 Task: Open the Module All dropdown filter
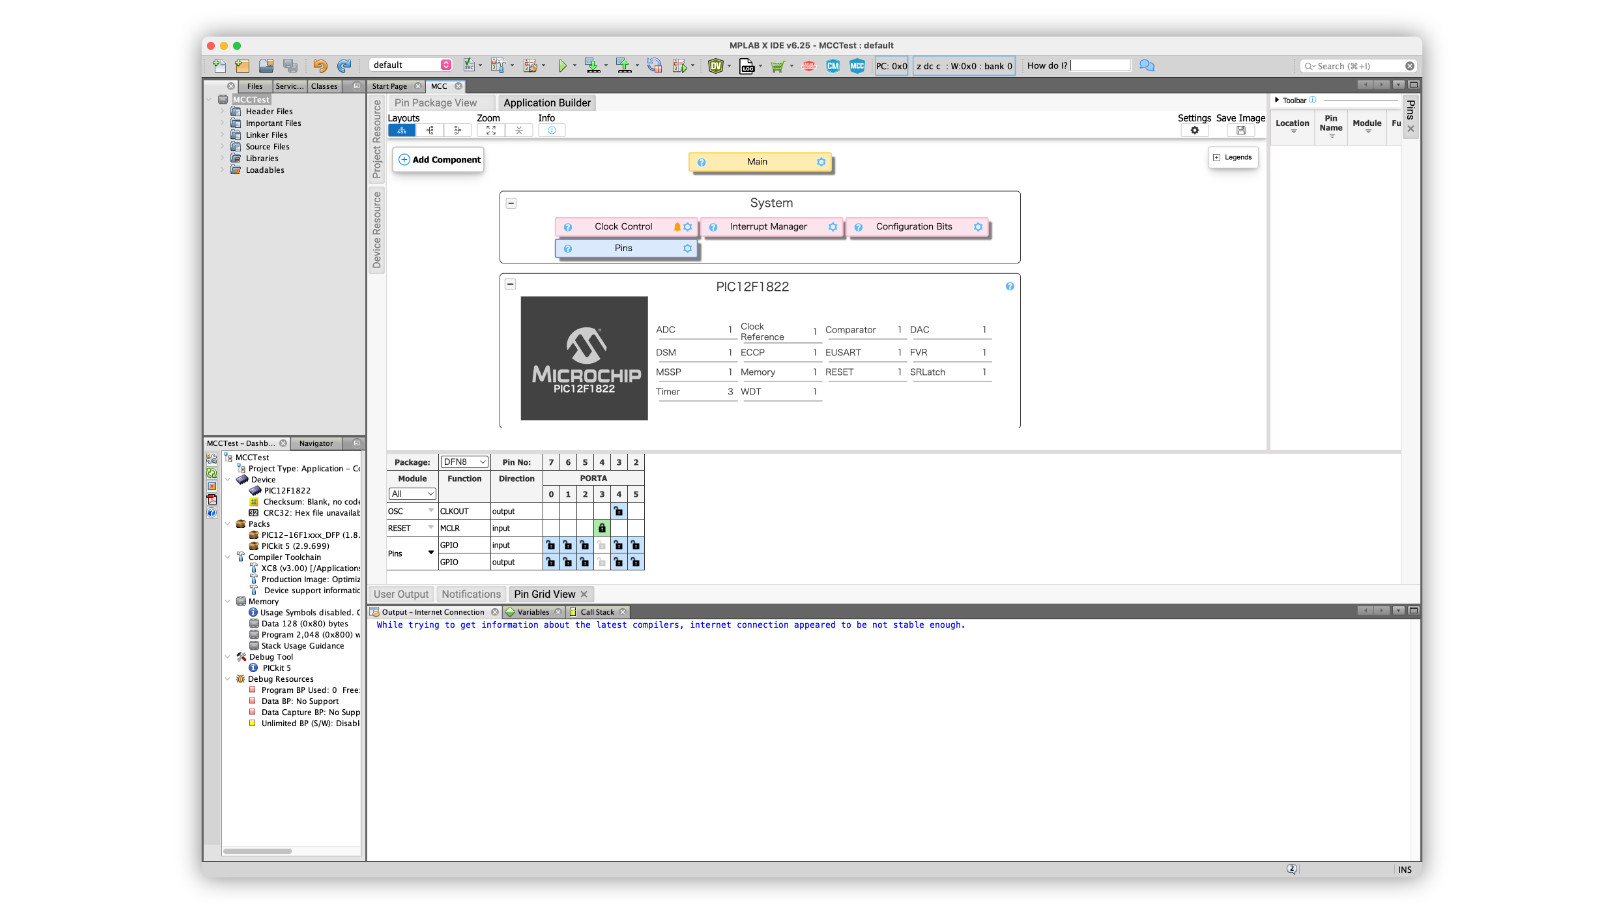[x=412, y=494]
